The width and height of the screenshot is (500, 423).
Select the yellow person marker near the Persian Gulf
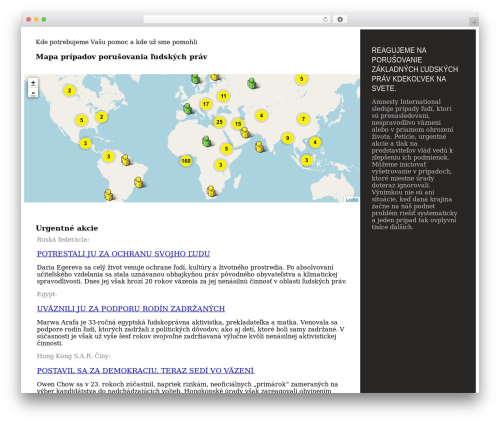(245, 132)
